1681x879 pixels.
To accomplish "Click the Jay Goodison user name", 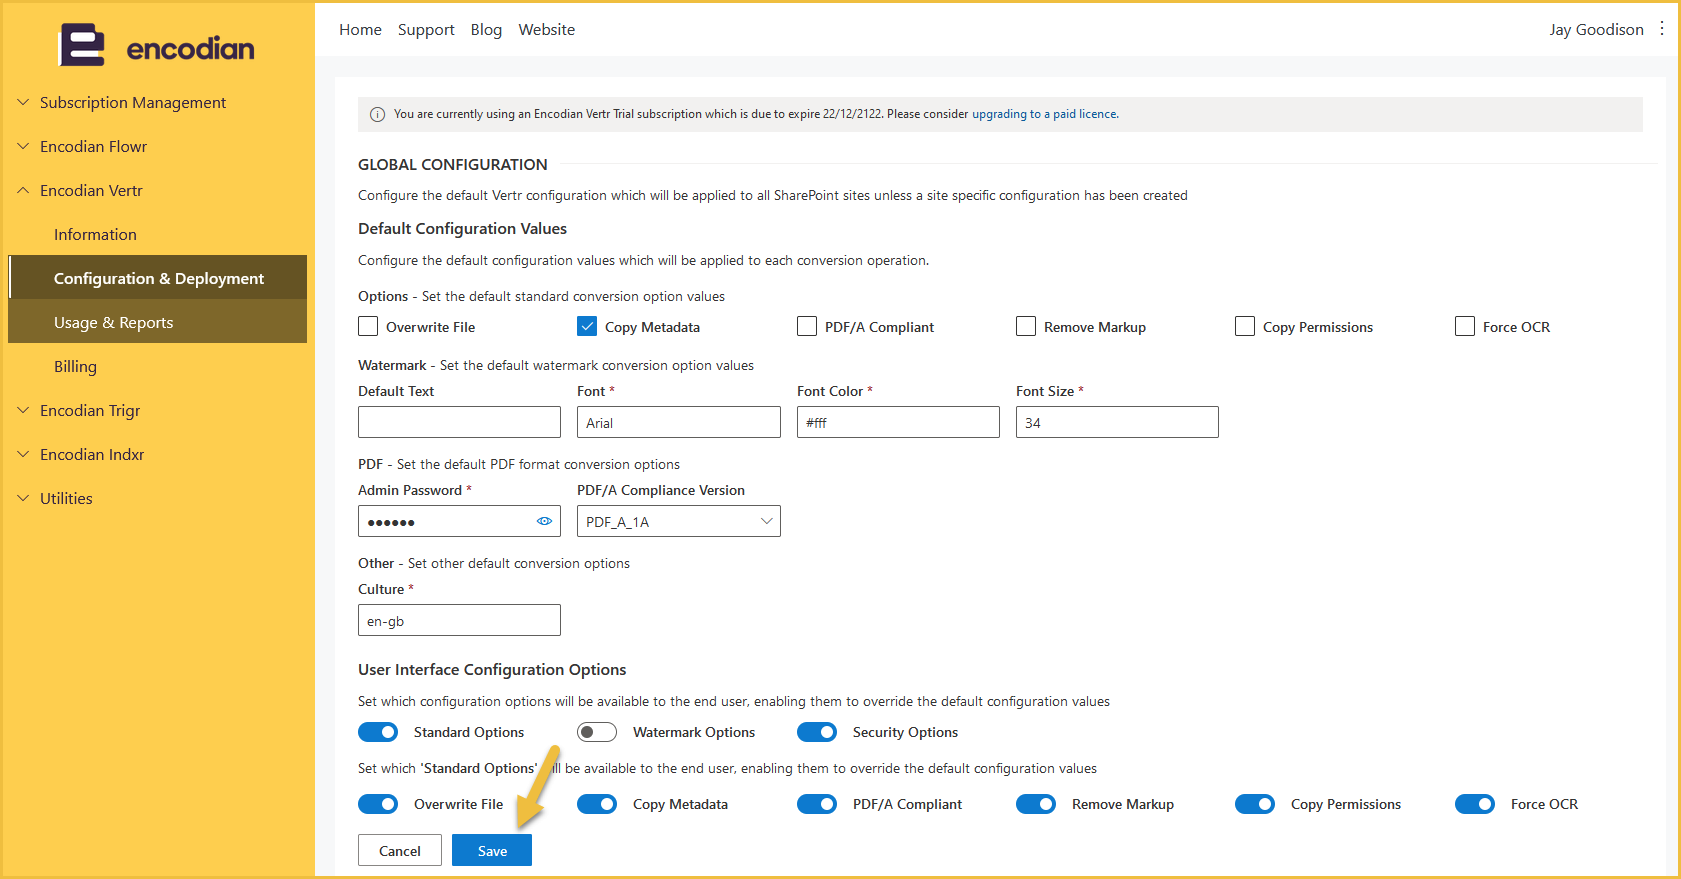I will click(1596, 30).
